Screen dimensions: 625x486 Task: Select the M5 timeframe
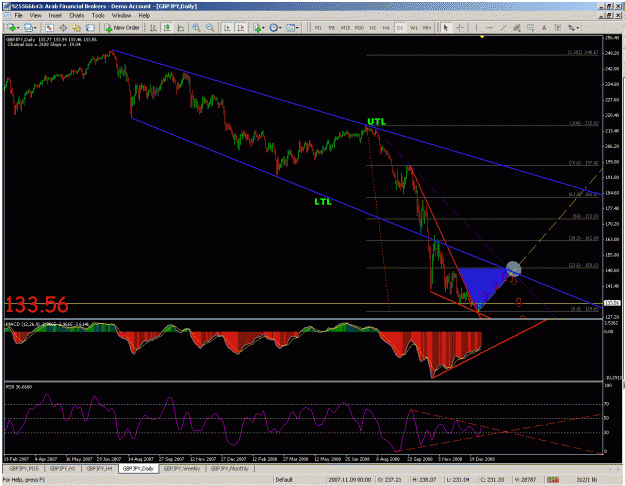pyautogui.click(x=332, y=28)
